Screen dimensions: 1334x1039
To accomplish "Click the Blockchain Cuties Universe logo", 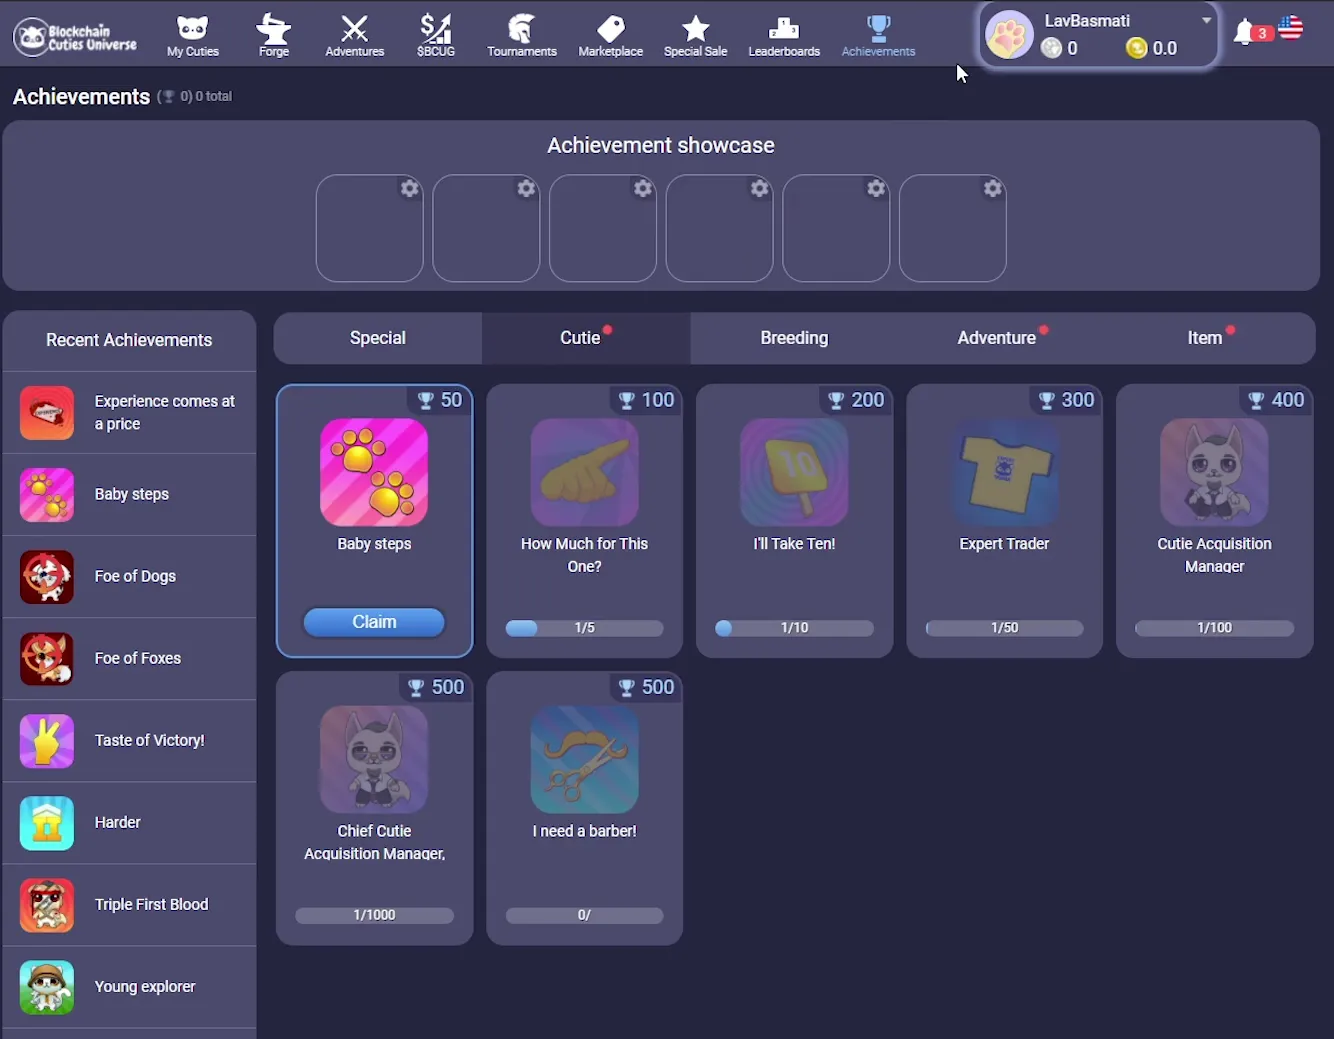I will 76,36.
